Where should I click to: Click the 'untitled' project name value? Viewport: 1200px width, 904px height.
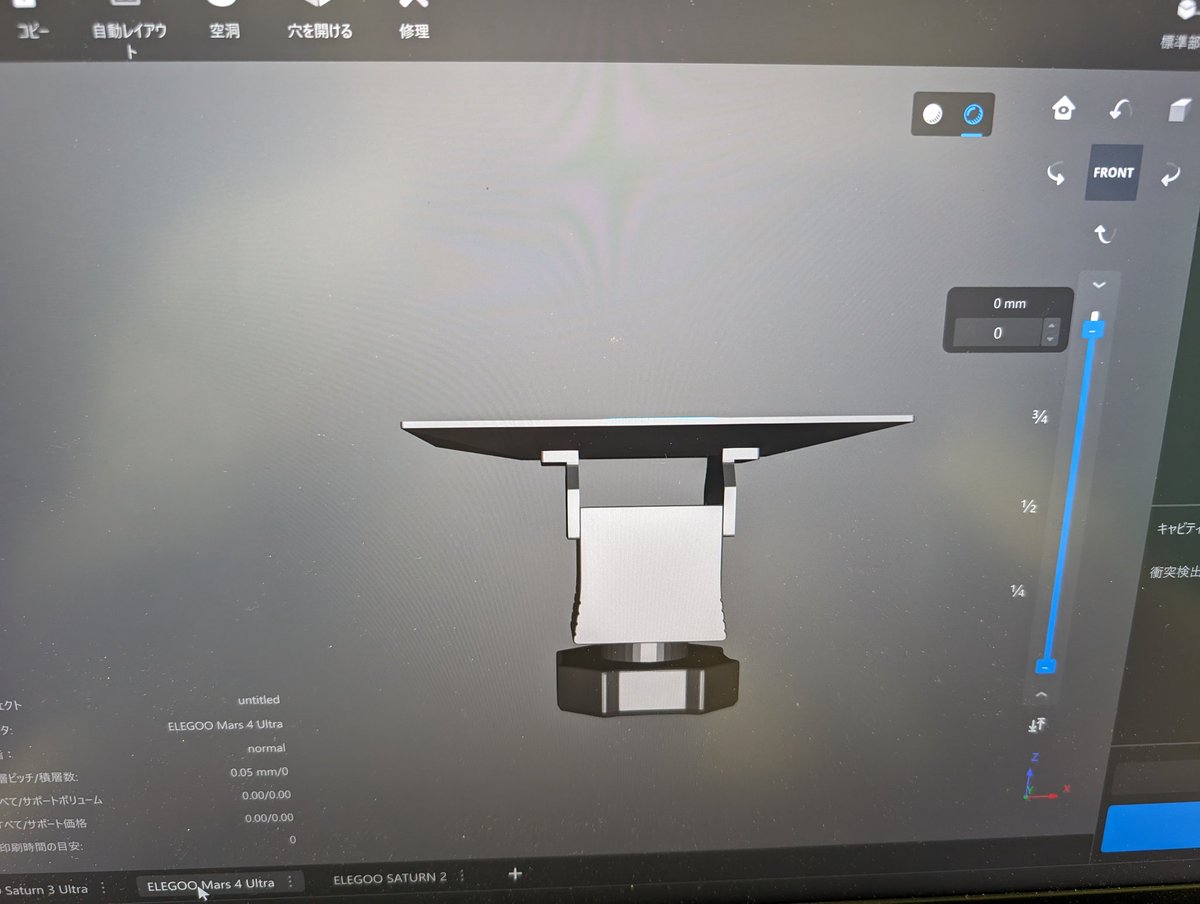pos(258,700)
